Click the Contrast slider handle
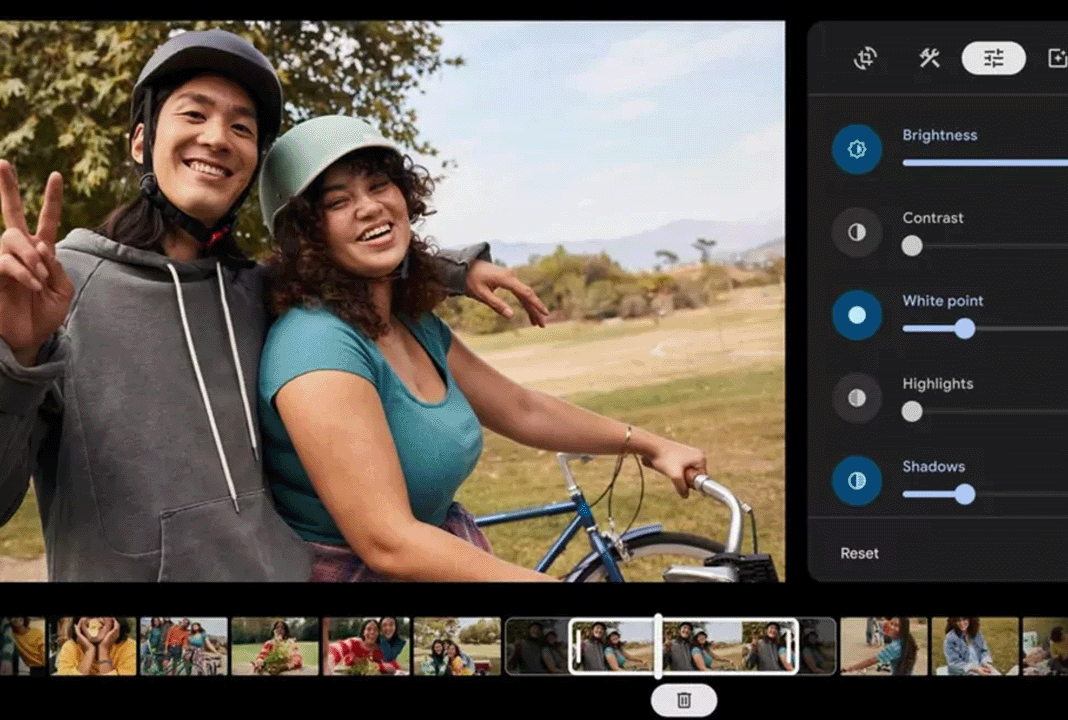1068x720 pixels. click(912, 246)
